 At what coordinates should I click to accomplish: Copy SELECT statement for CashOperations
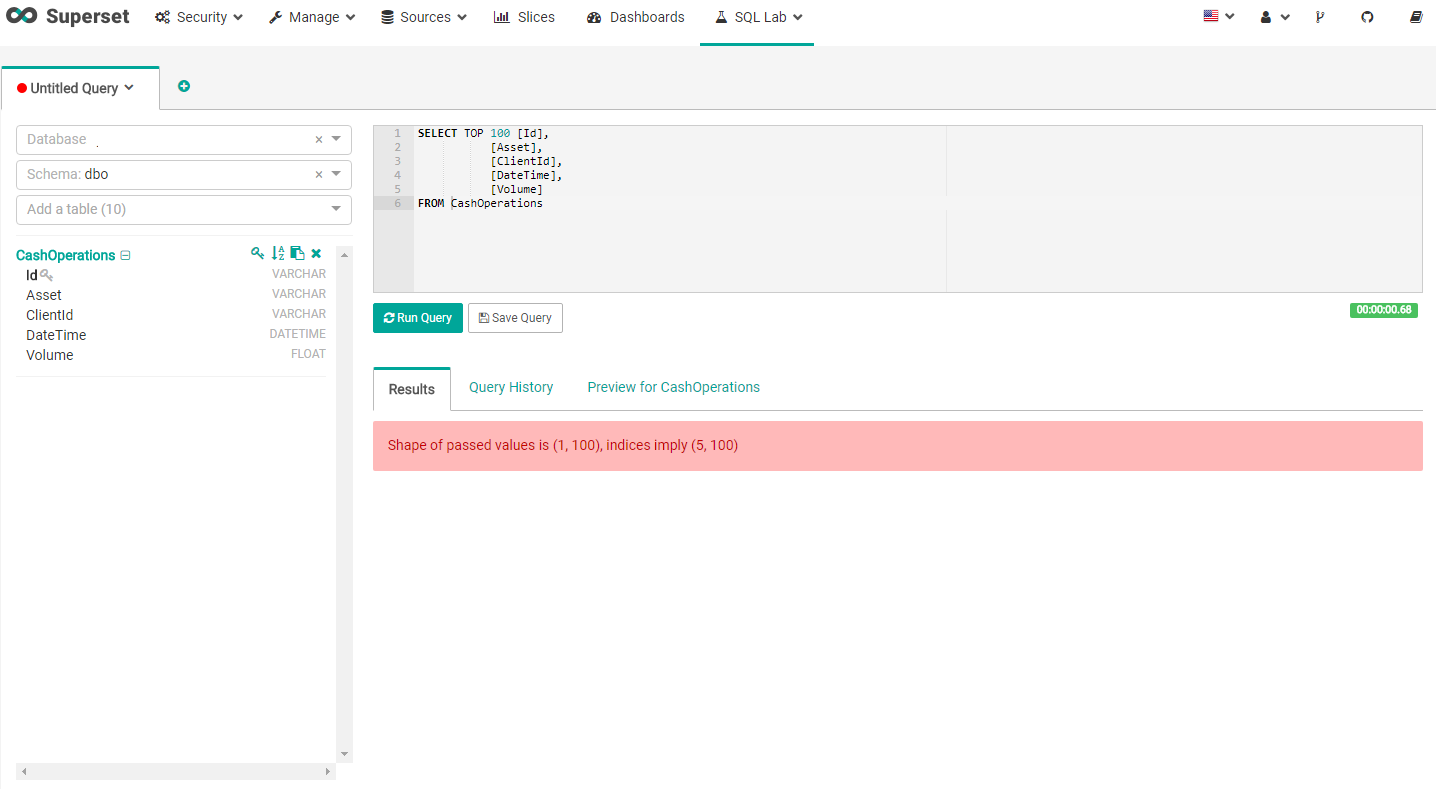297,253
